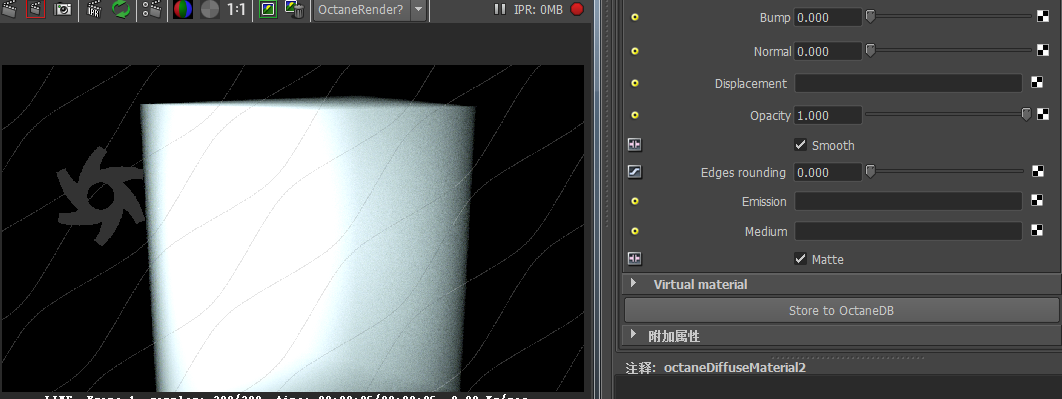Uncheck the Matte checkbox
The height and width of the screenshot is (399, 1062).
tap(801, 259)
